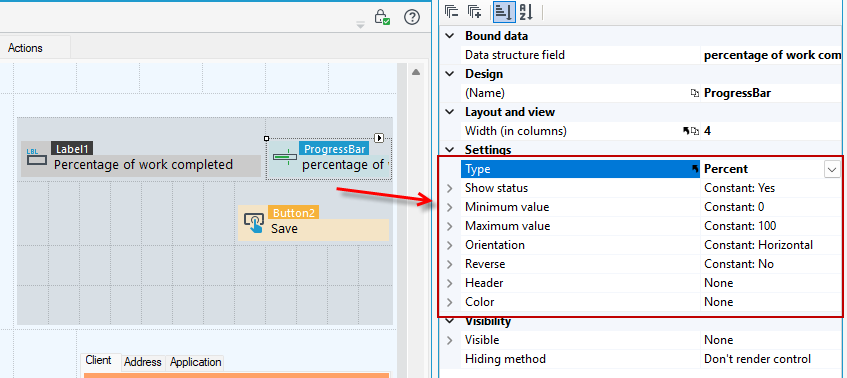Expand the Maximum value property
Screen dimensions: 847x378
coord(449,226)
